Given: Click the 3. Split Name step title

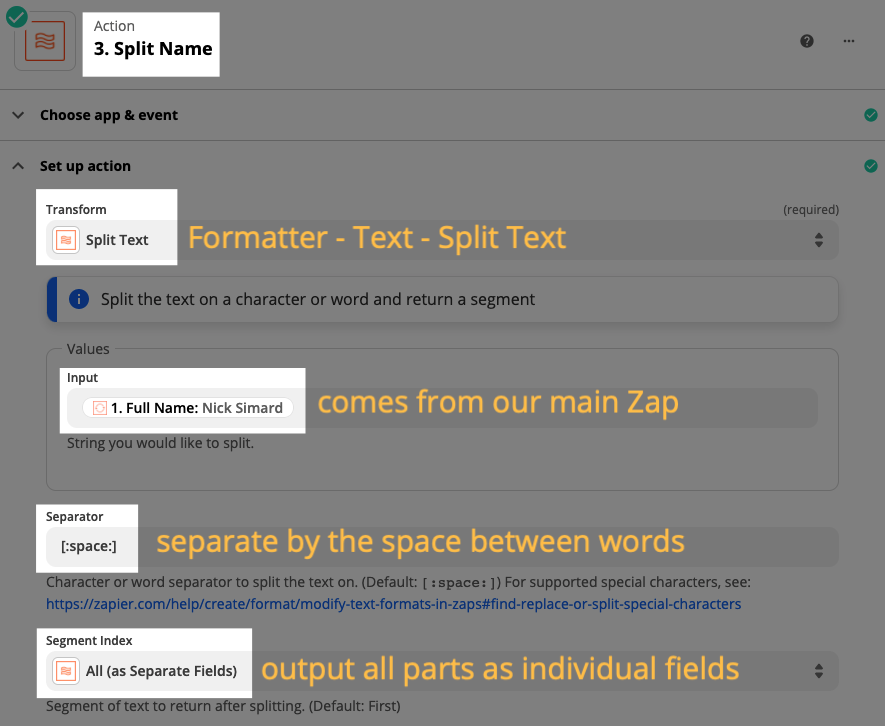Looking at the screenshot, I should click(153, 49).
